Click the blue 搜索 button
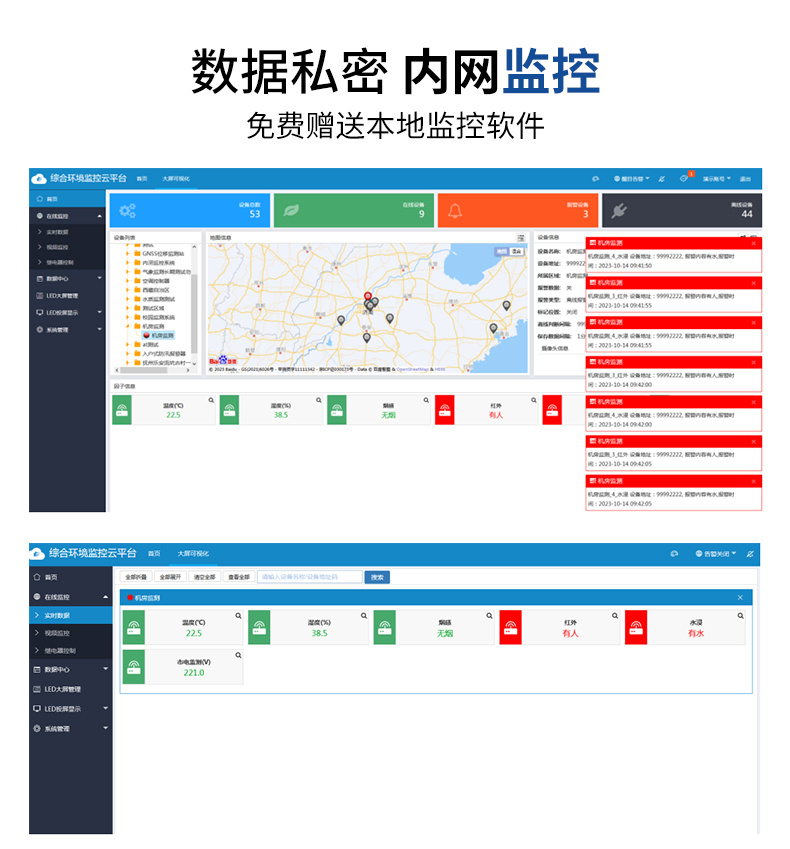 click(x=377, y=577)
